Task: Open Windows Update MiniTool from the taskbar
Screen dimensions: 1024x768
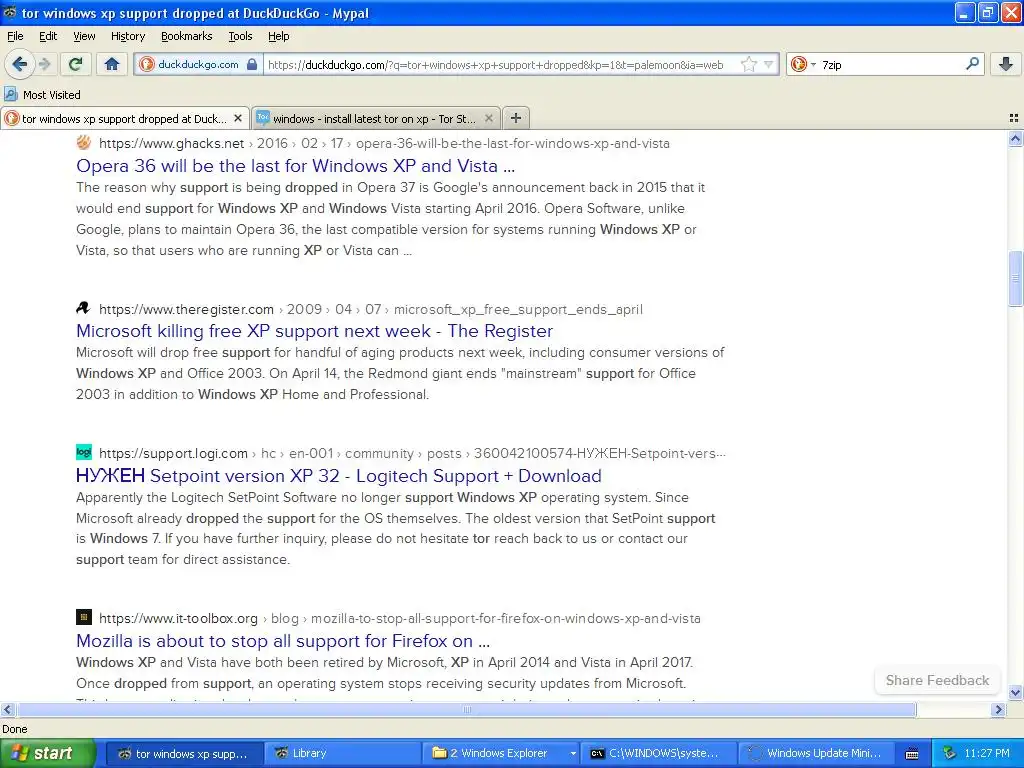Action: [x=818, y=753]
